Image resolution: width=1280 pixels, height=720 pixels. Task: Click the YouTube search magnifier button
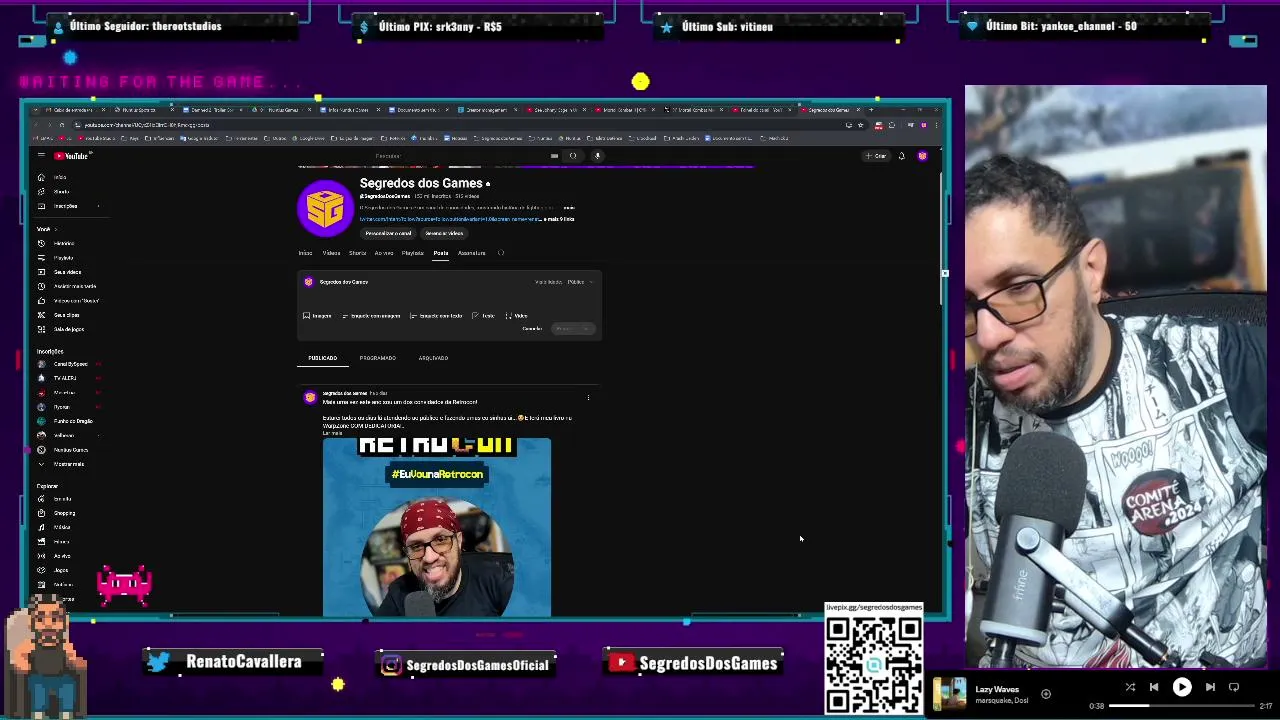[573, 156]
